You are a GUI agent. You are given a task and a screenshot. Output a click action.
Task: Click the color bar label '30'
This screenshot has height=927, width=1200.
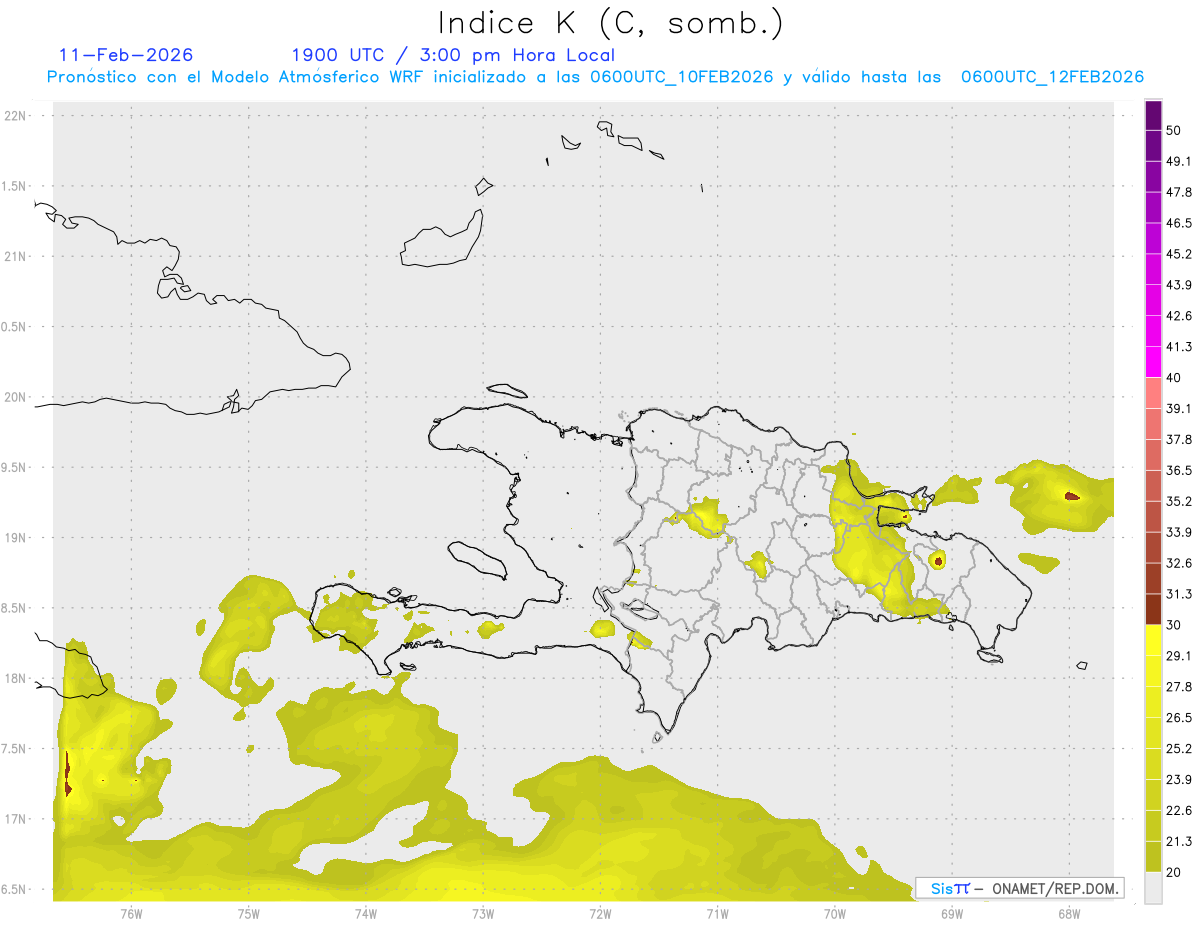click(1174, 625)
